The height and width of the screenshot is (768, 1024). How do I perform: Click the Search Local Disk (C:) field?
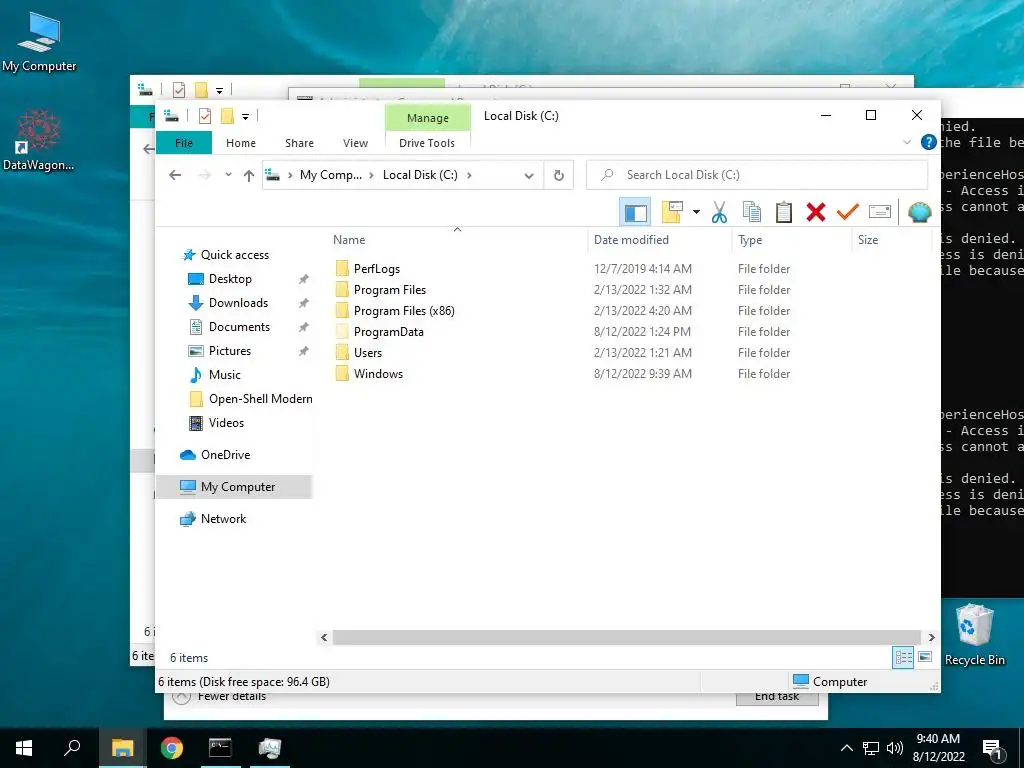pyautogui.click(x=757, y=175)
